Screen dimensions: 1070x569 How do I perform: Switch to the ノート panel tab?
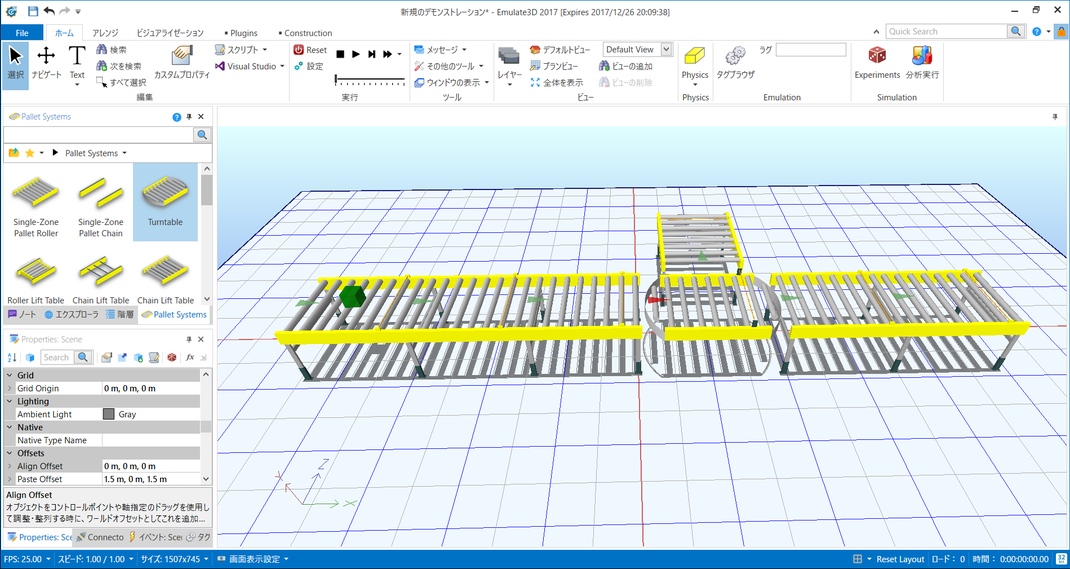22,315
